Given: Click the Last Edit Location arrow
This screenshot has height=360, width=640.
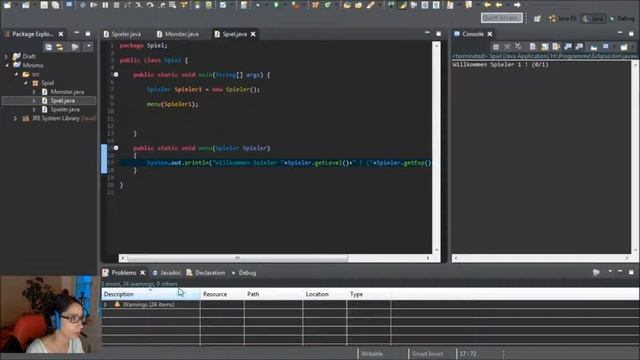Looking at the screenshot, I should [x=487, y=5].
